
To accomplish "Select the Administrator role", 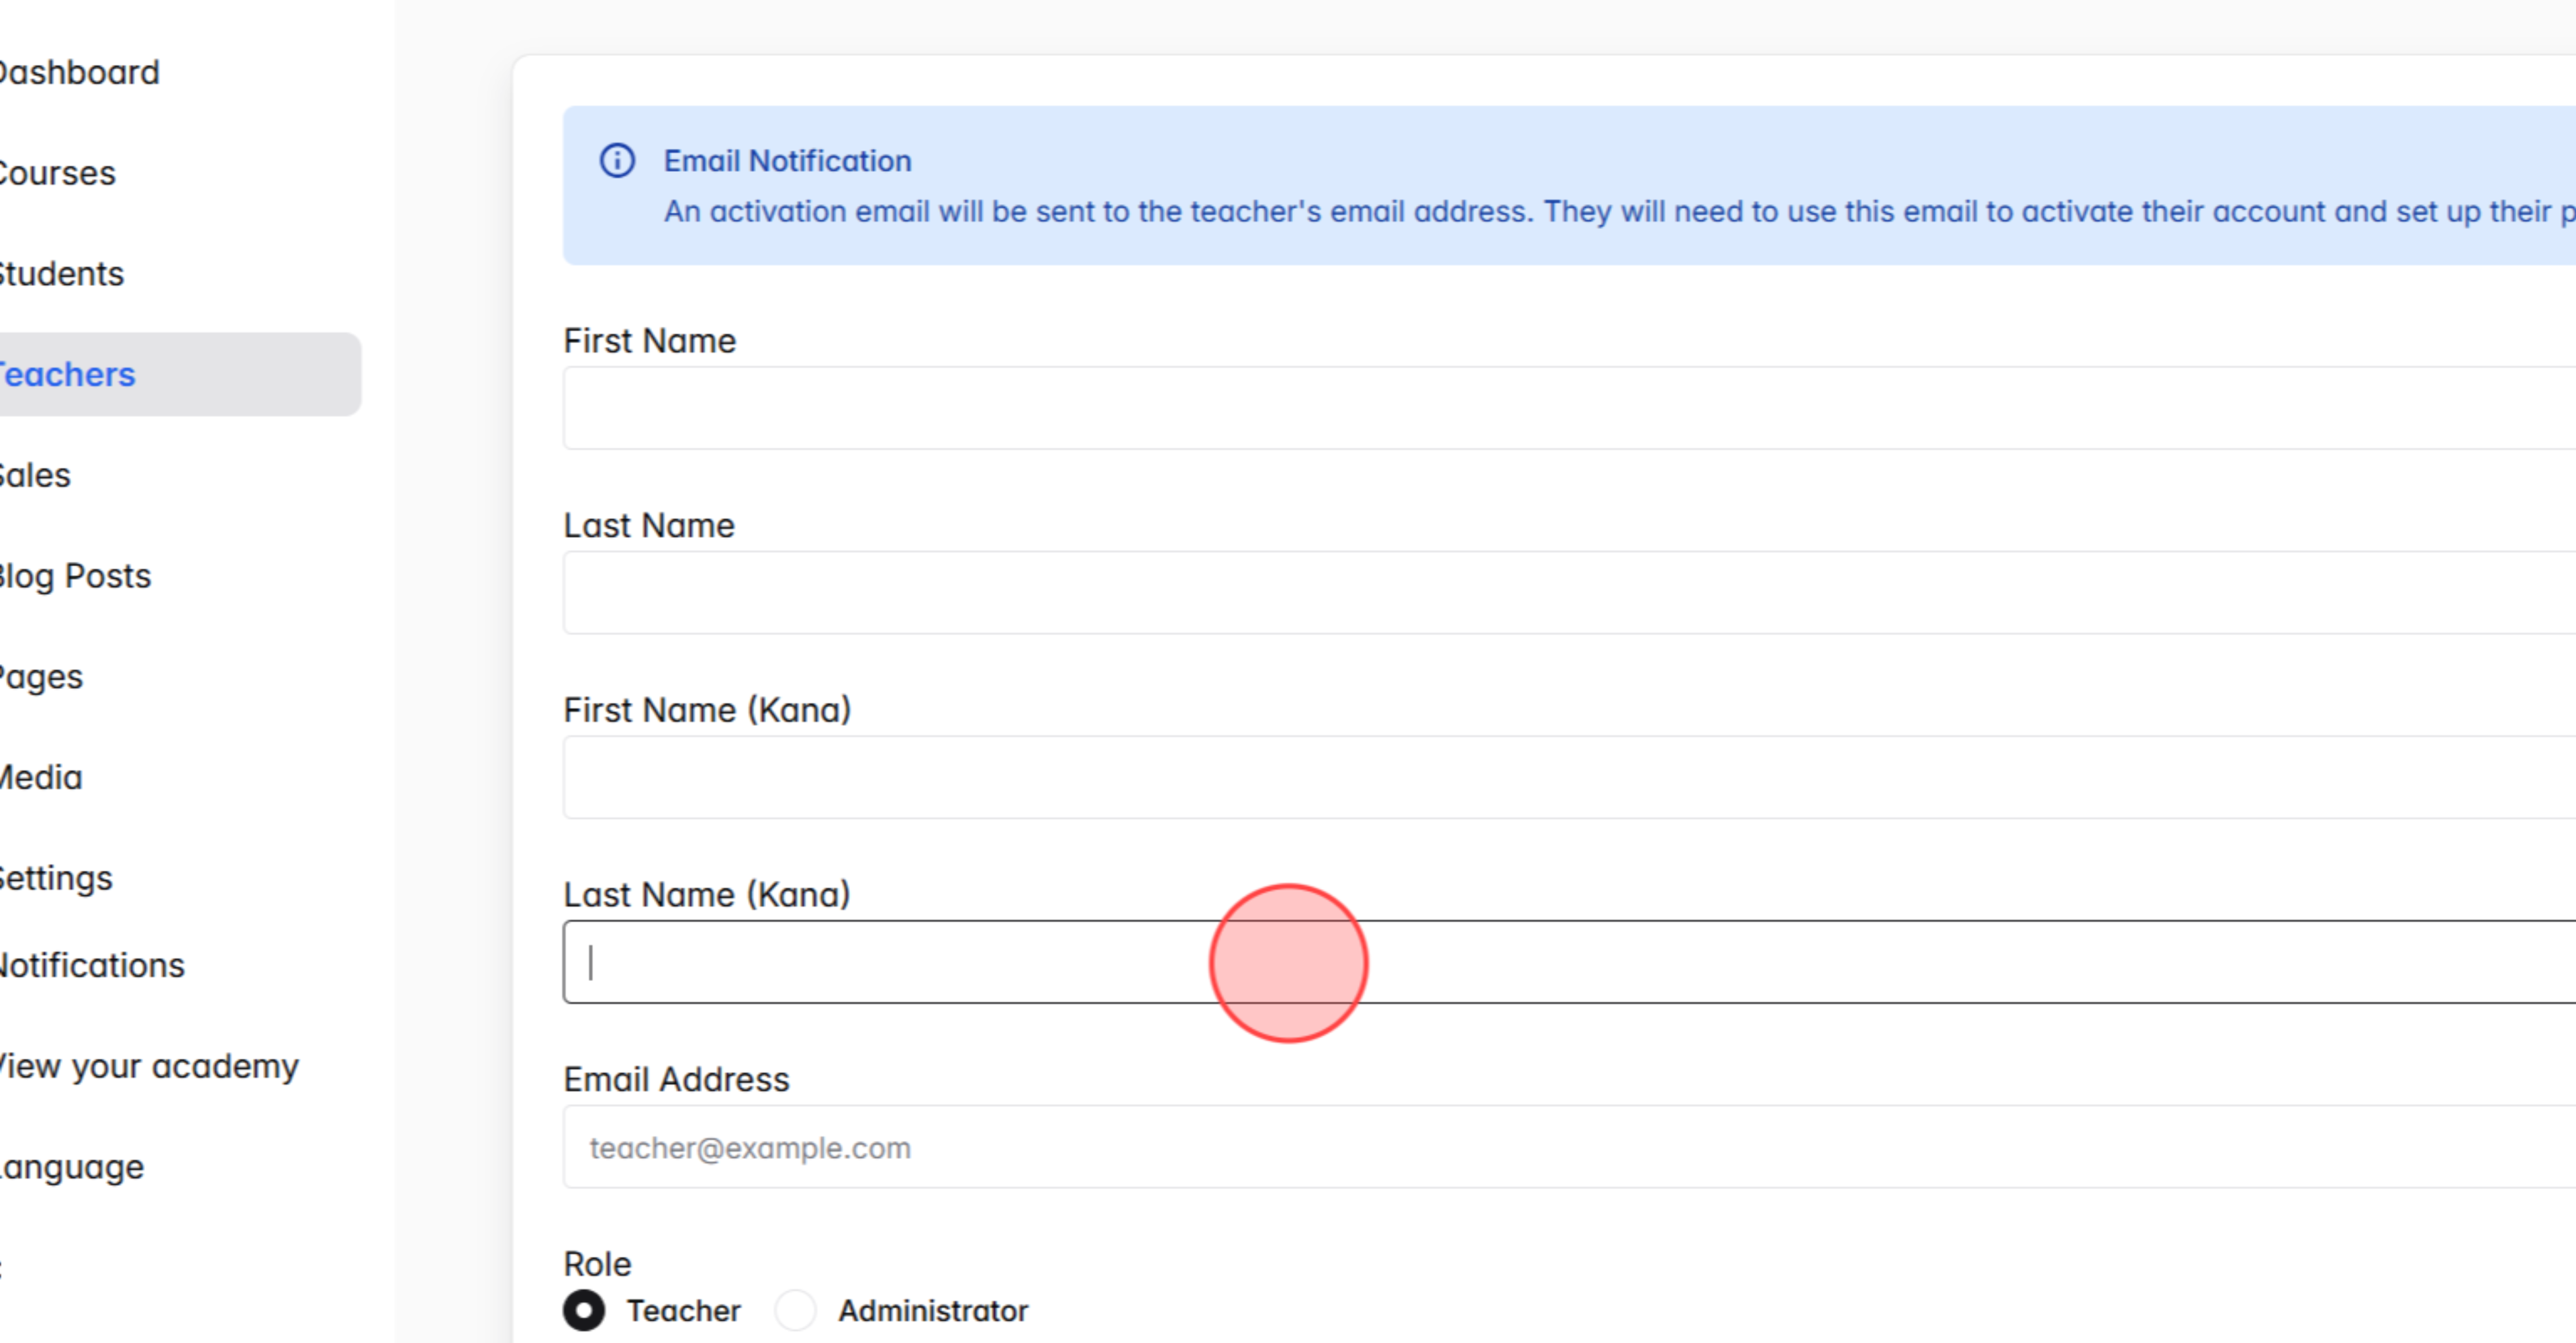I will tap(795, 1311).
